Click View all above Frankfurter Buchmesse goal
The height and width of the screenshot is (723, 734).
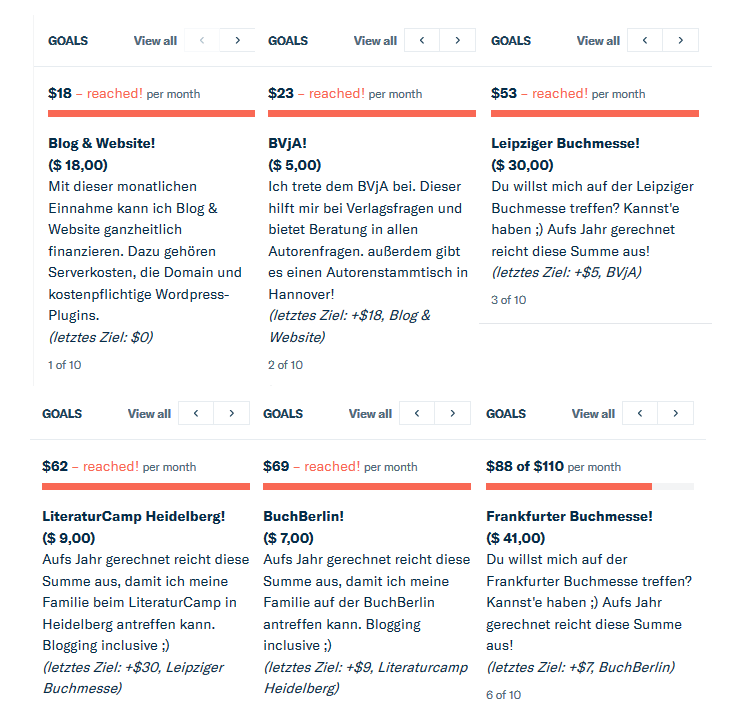click(593, 414)
